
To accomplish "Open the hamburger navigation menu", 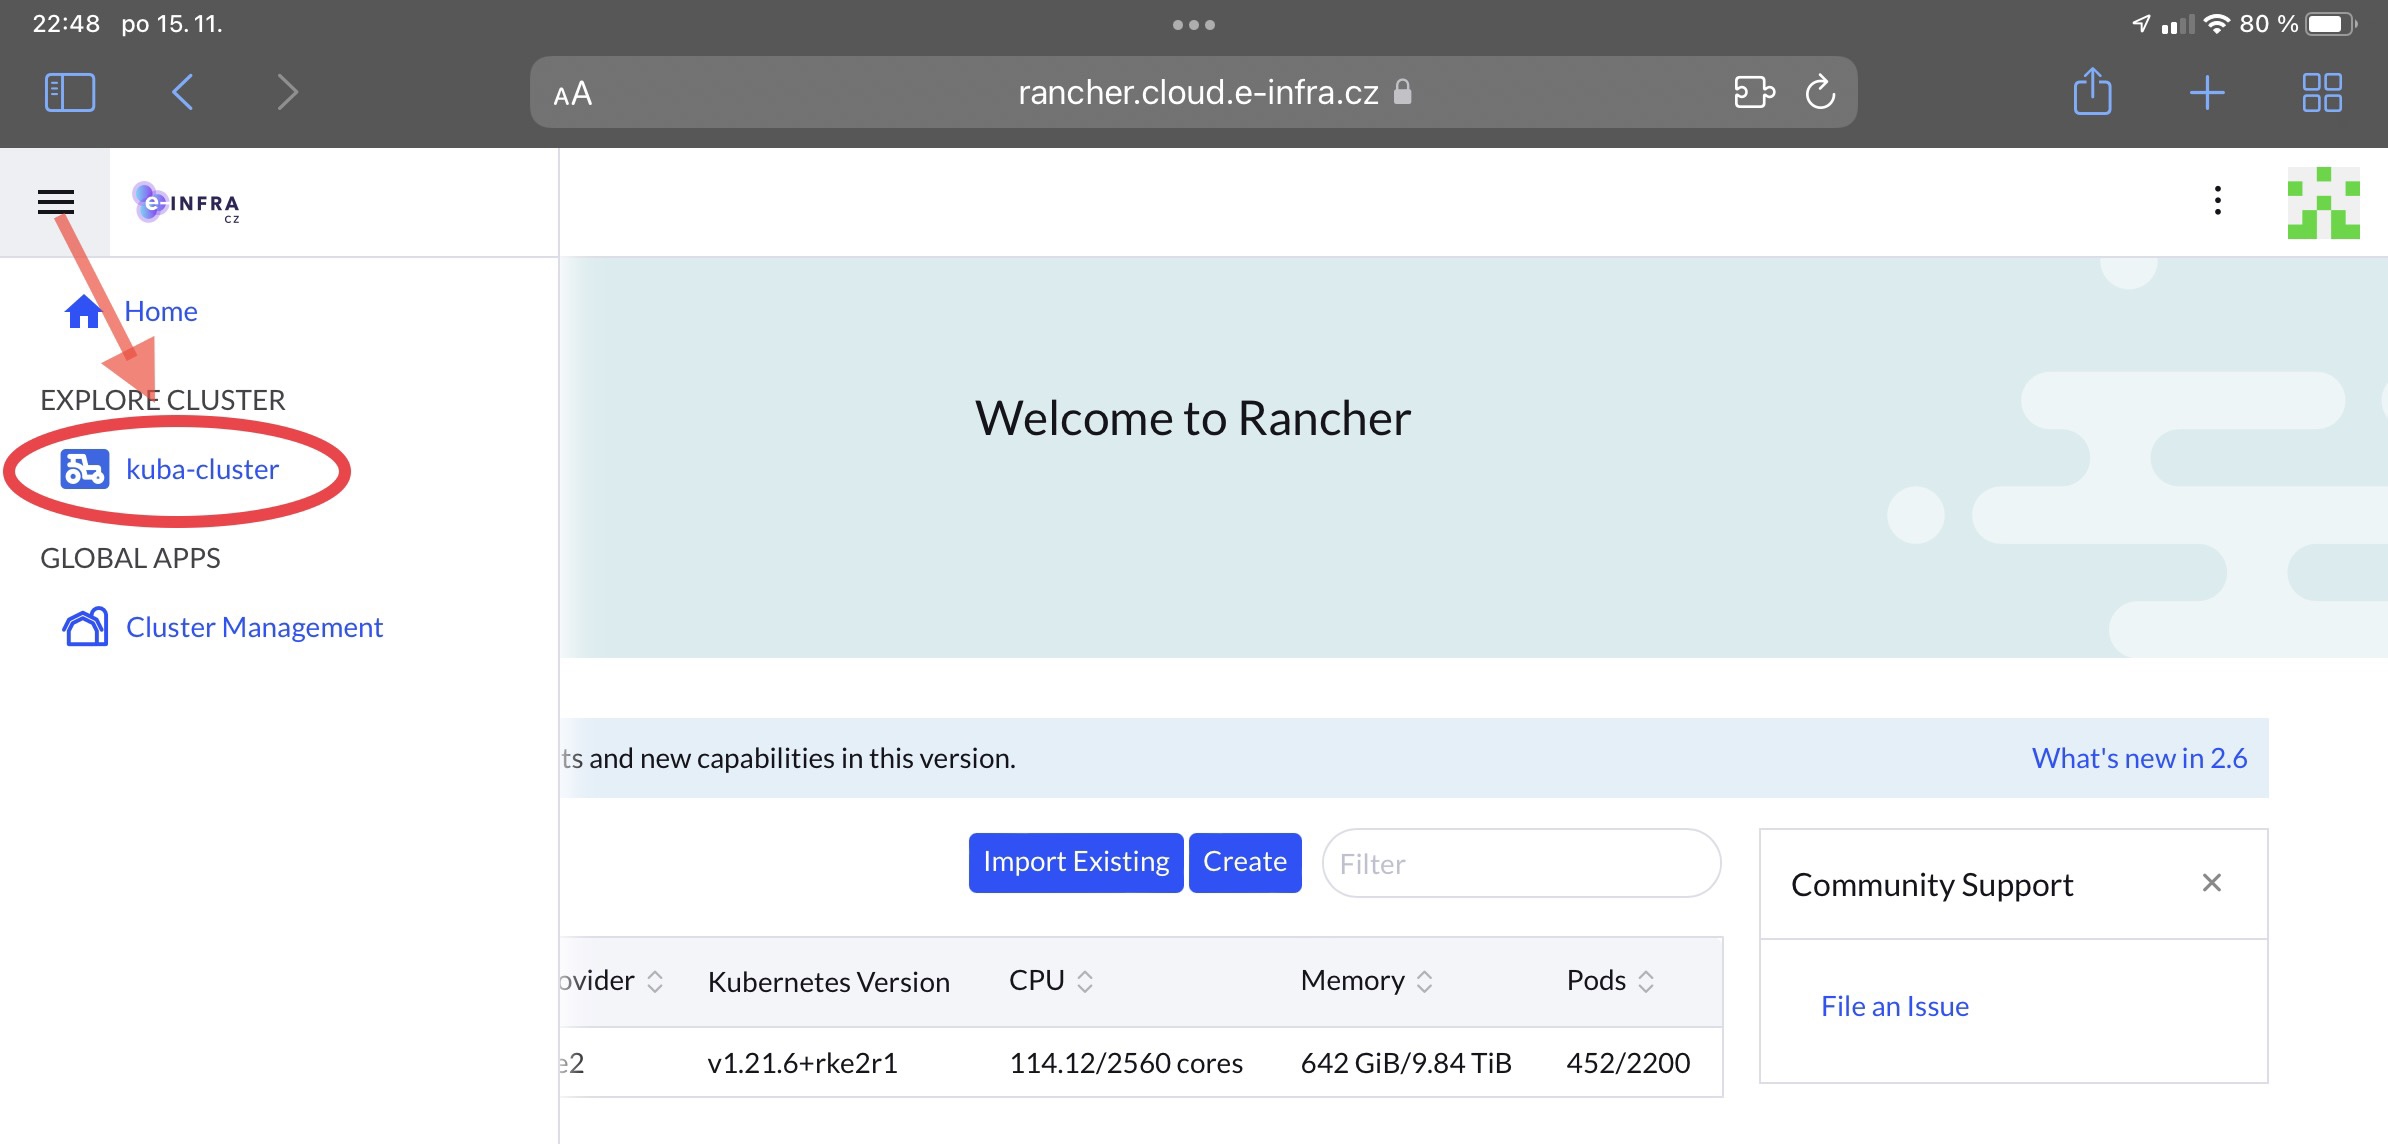I will [x=55, y=202].
